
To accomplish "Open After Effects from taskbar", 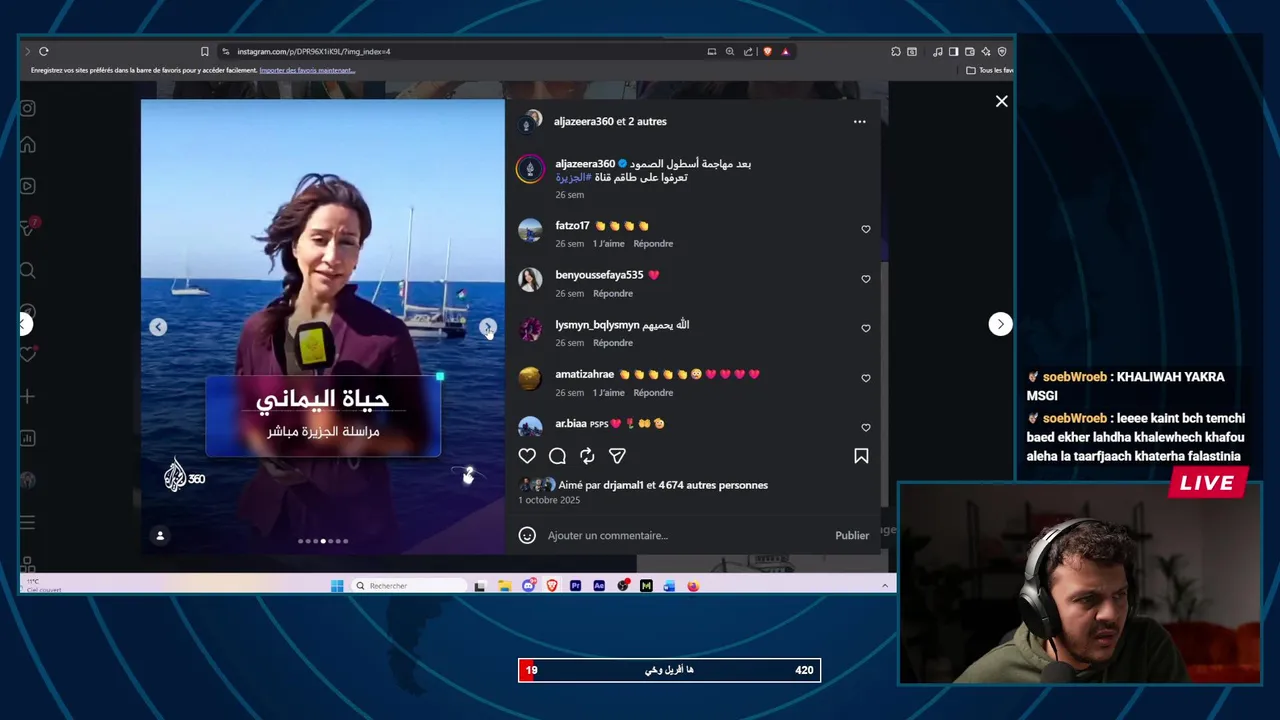I will click(x=599, y=586).
